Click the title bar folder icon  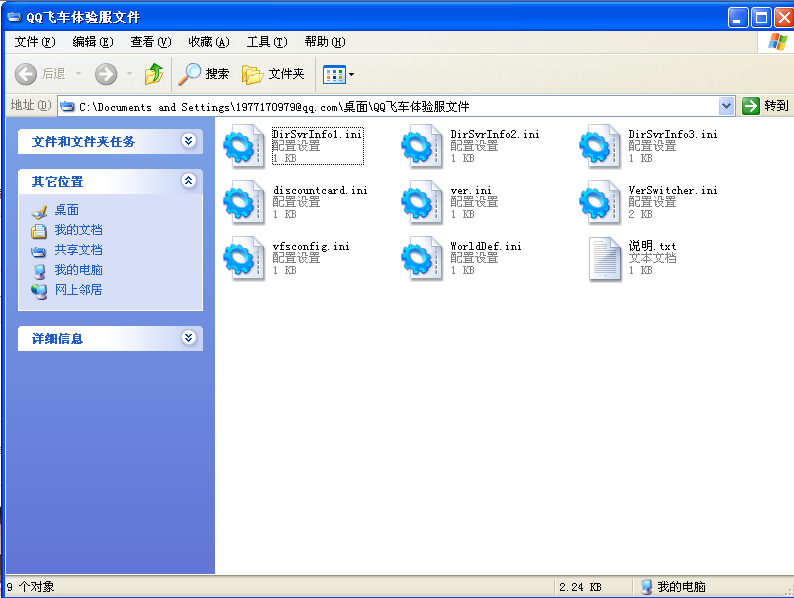[x=14, y=17]
